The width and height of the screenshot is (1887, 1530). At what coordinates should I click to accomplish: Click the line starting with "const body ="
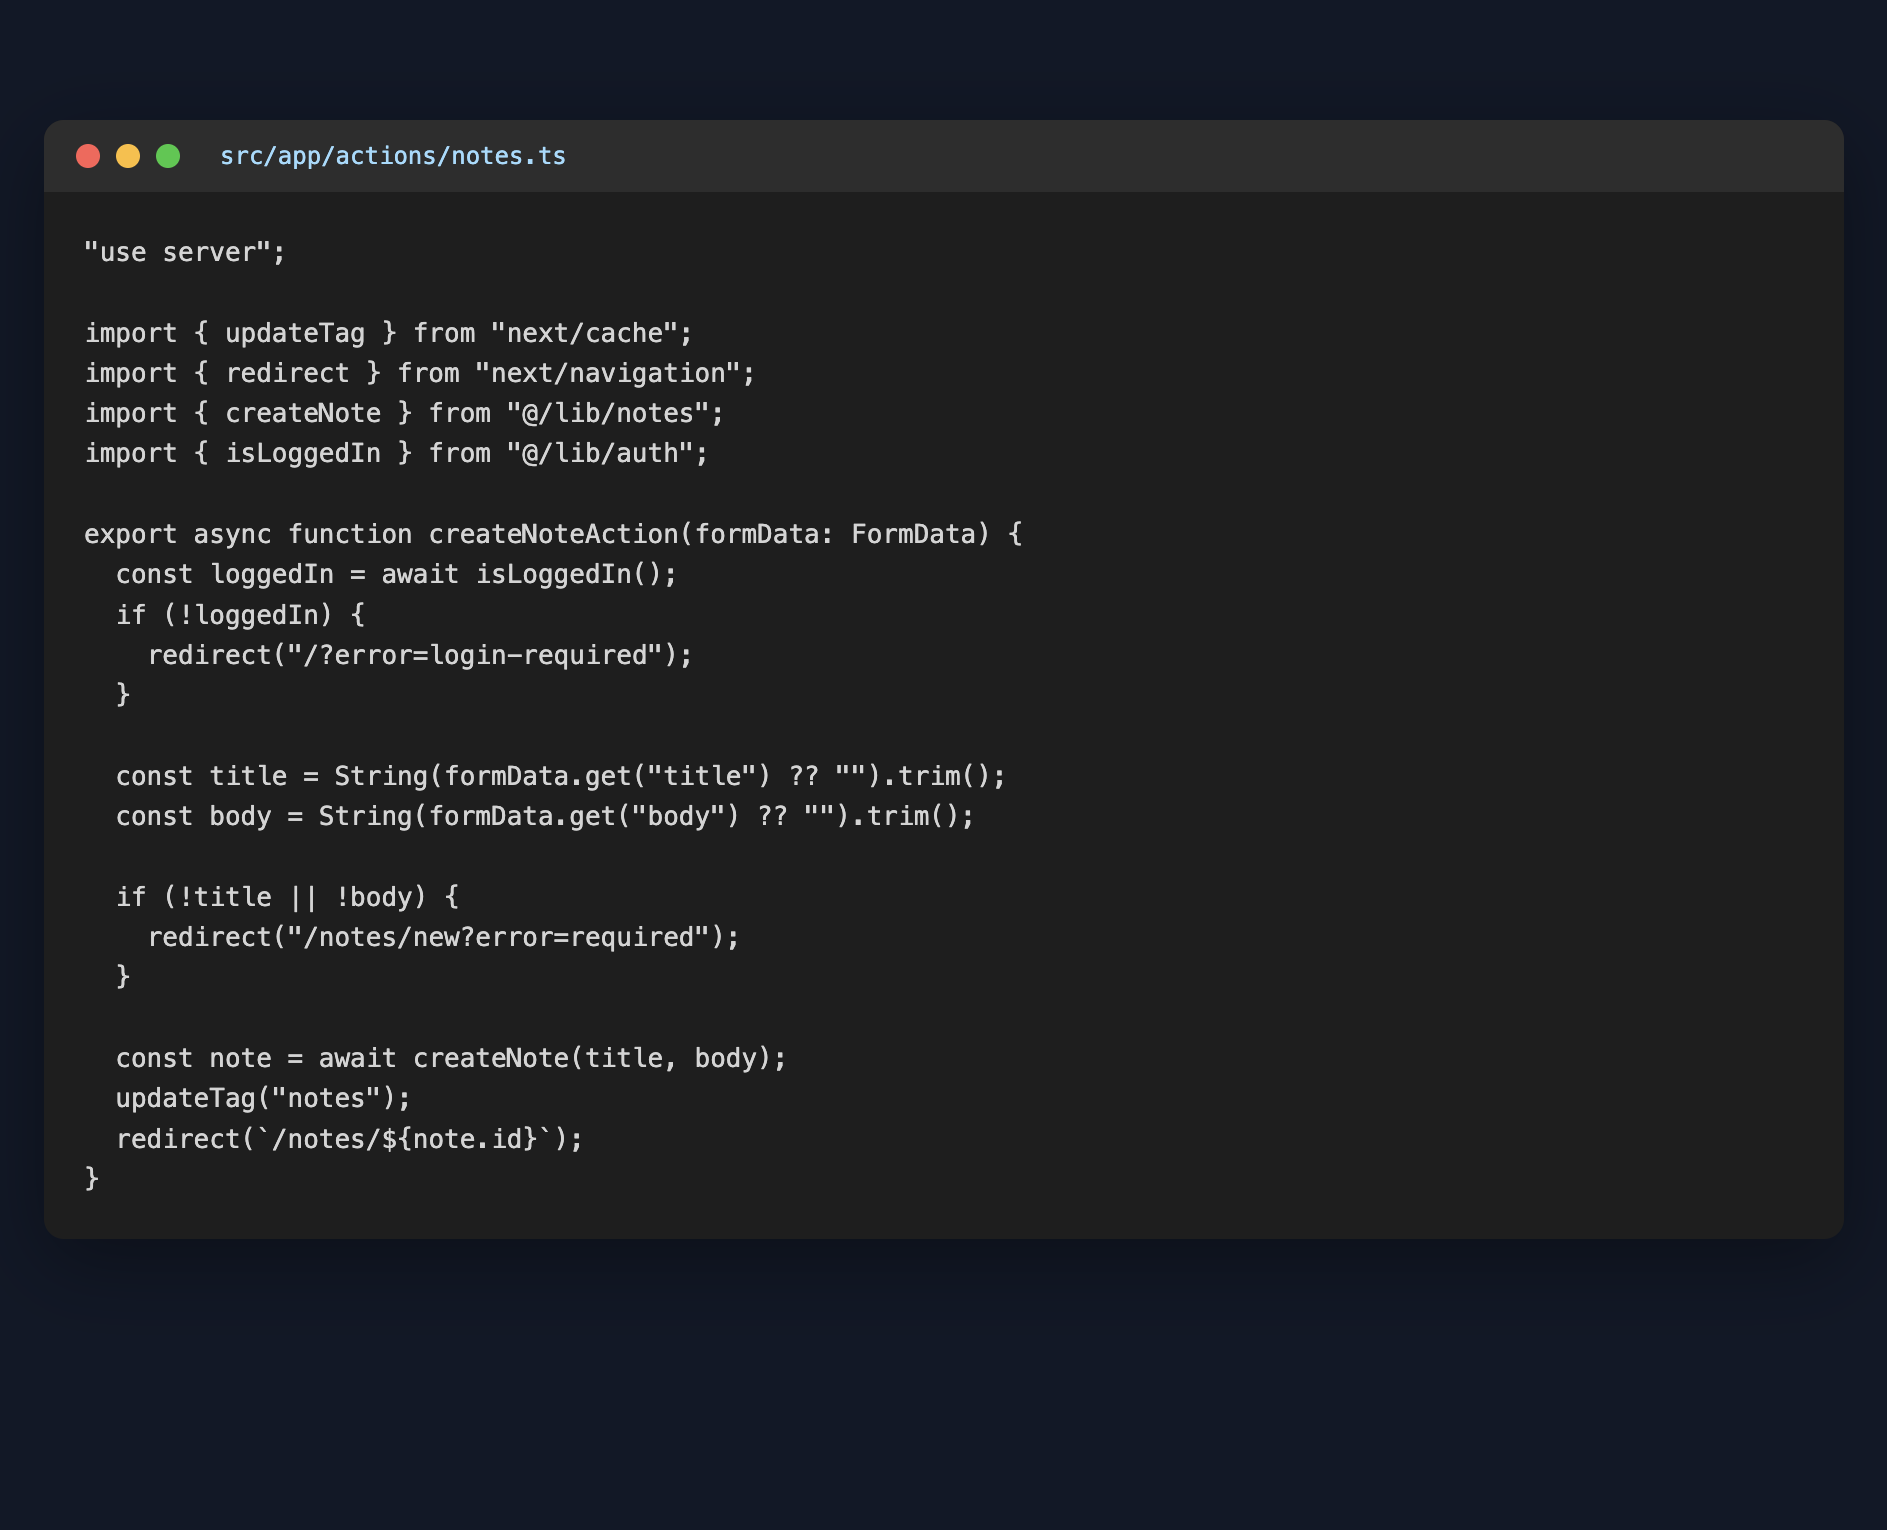545,816
